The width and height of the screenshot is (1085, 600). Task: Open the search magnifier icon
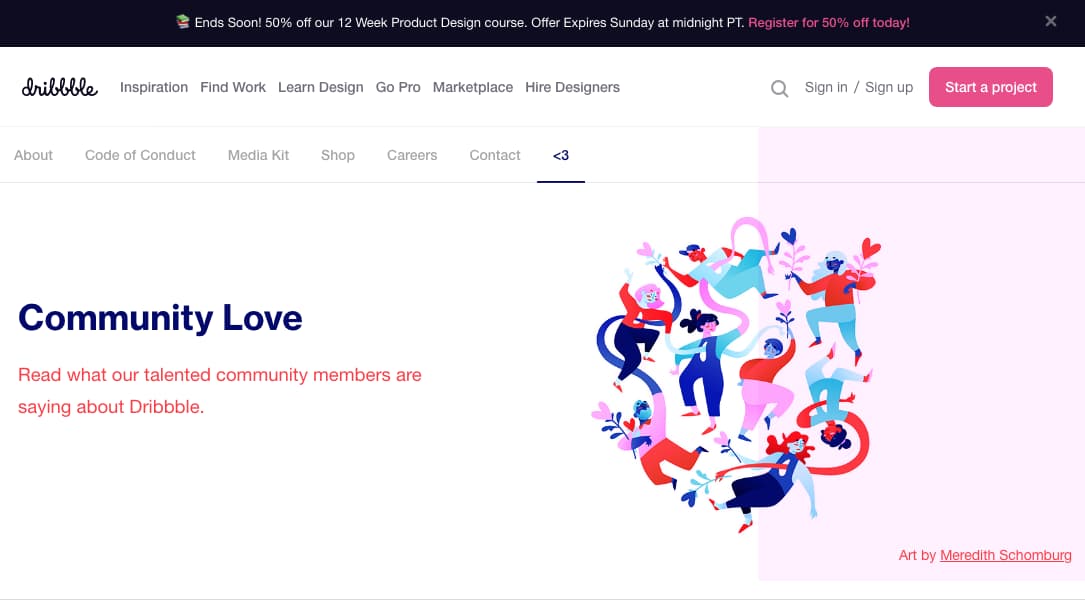tap(779, 88)
